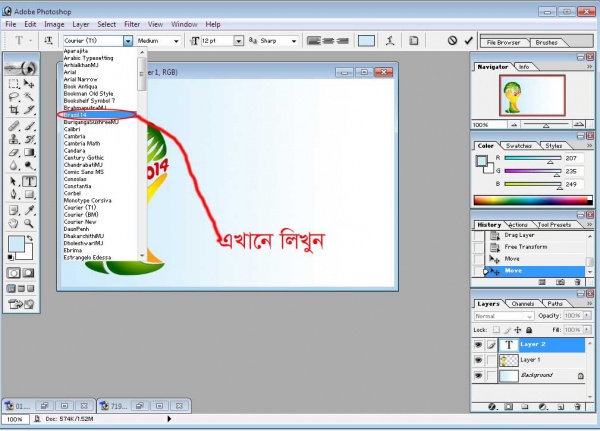
Task: Hide Layer 1 visibility eye
Action: pos(478,360)
